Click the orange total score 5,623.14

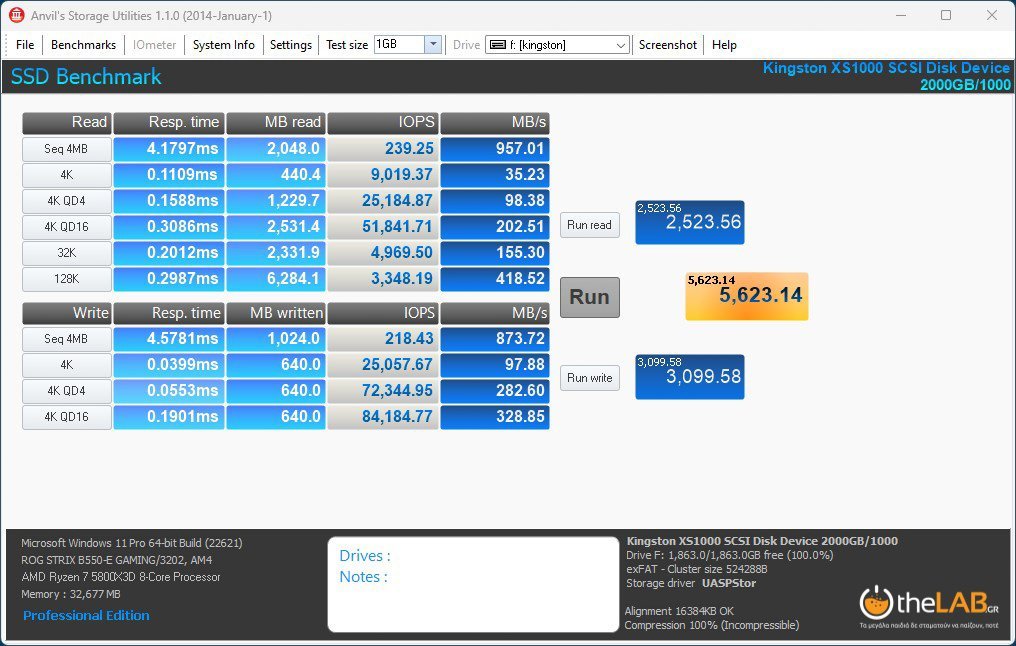point(746,296)
